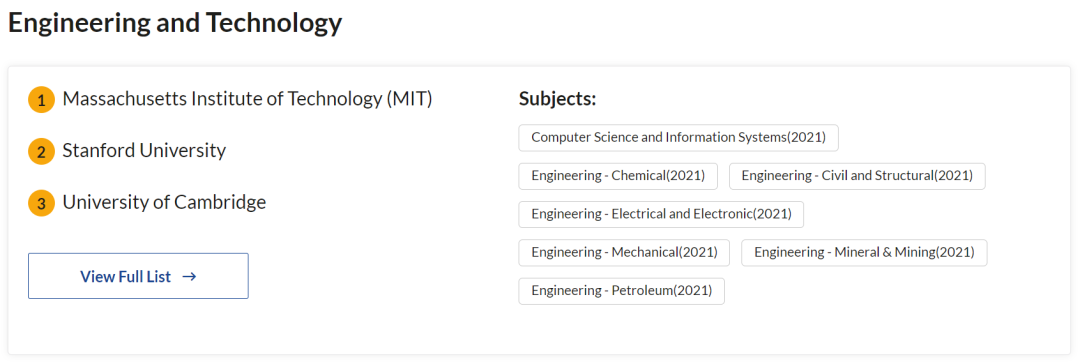Open Massachusetts Institute of Technology entry

point(247,99)
